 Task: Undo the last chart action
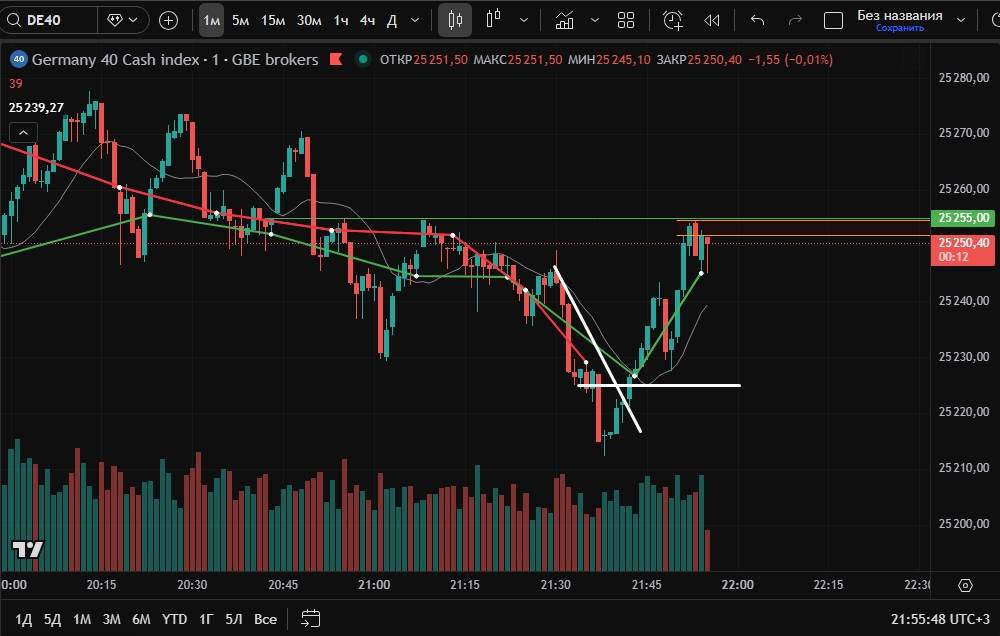tap(757, 20)
